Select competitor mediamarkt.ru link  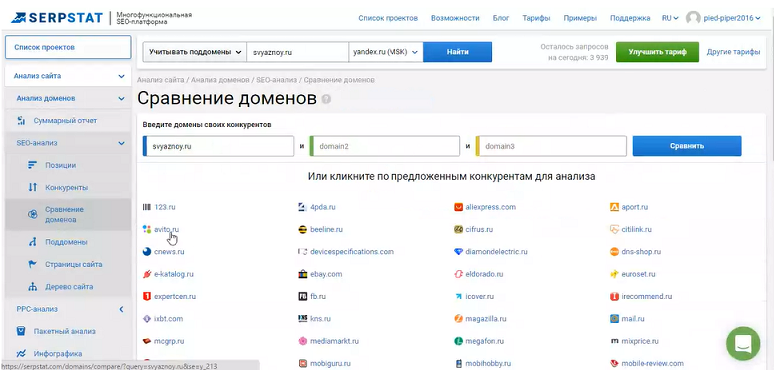coord(334,341)
